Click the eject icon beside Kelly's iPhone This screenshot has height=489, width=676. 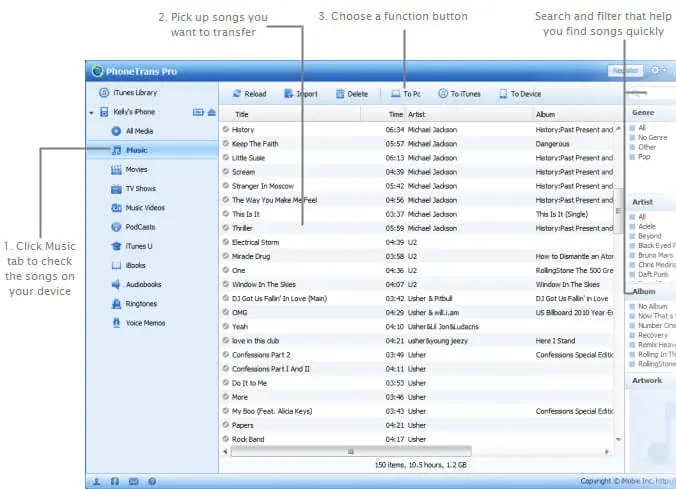(211, 112)
